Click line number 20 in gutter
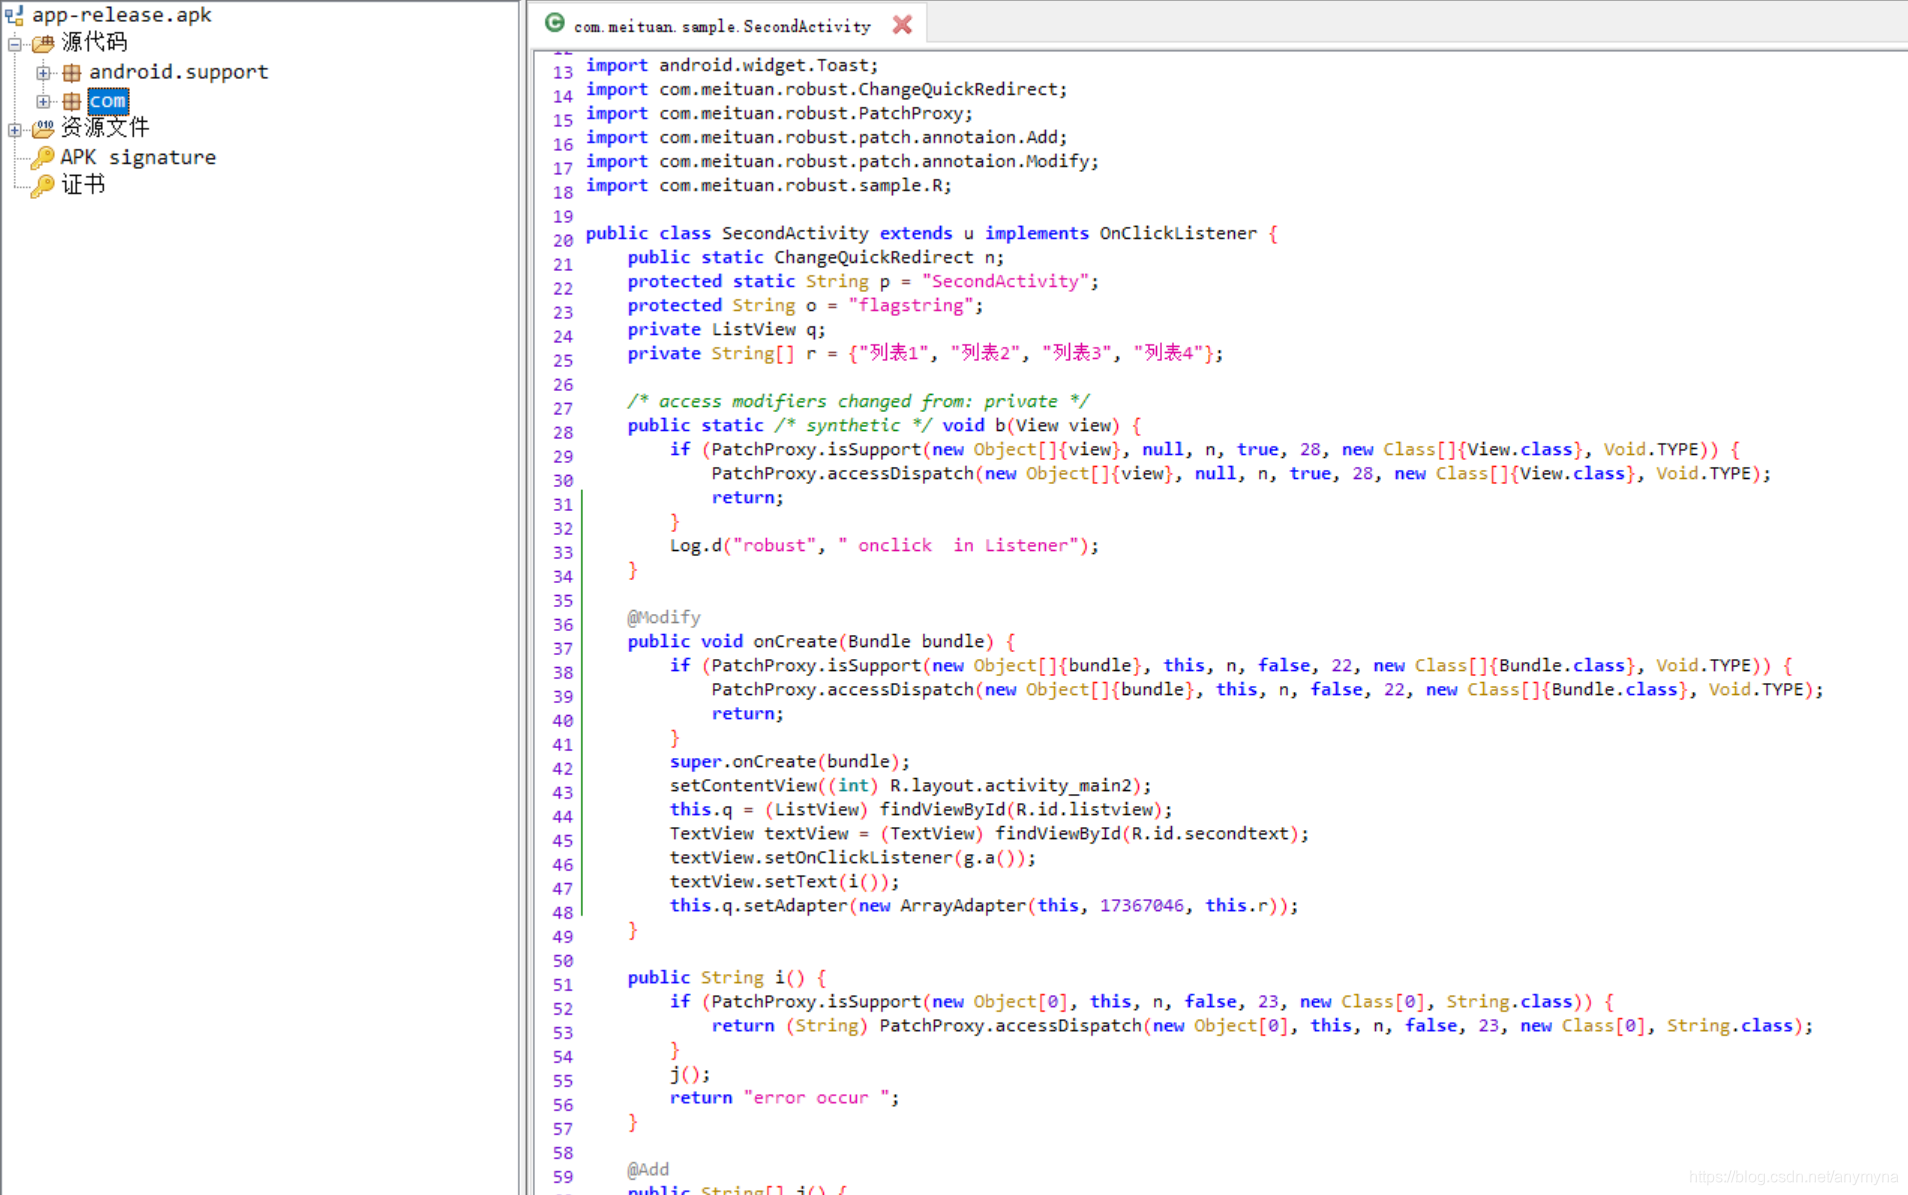Viewport: 1908px width, 1195px height. 562,240
